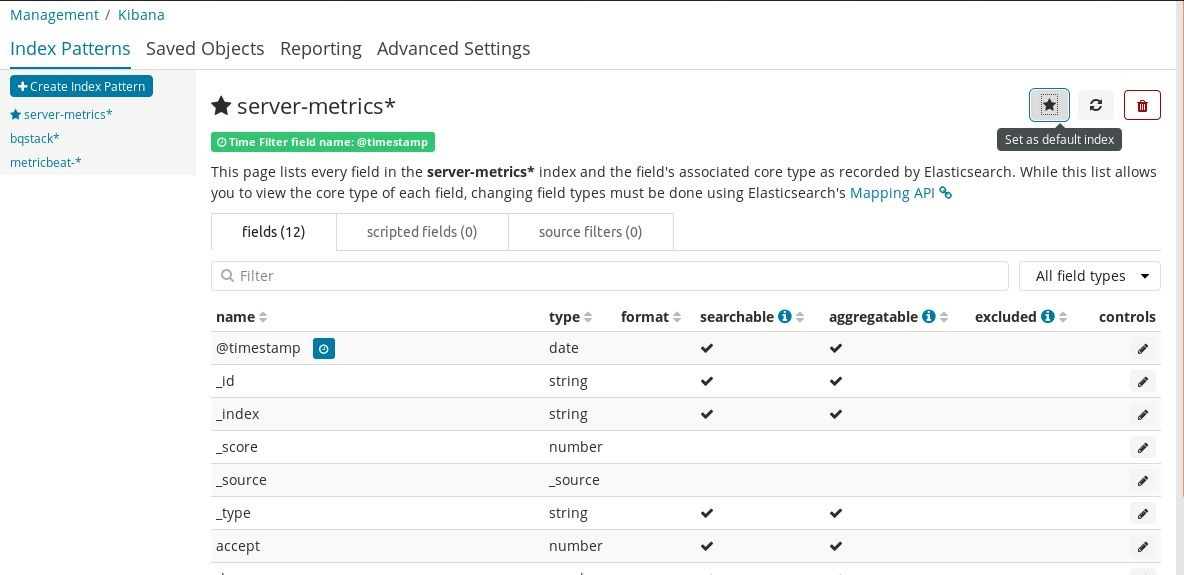1184x575 pixels.
Task: Click the clock icon beside @timestamp
Action: [x=324, y=348]
